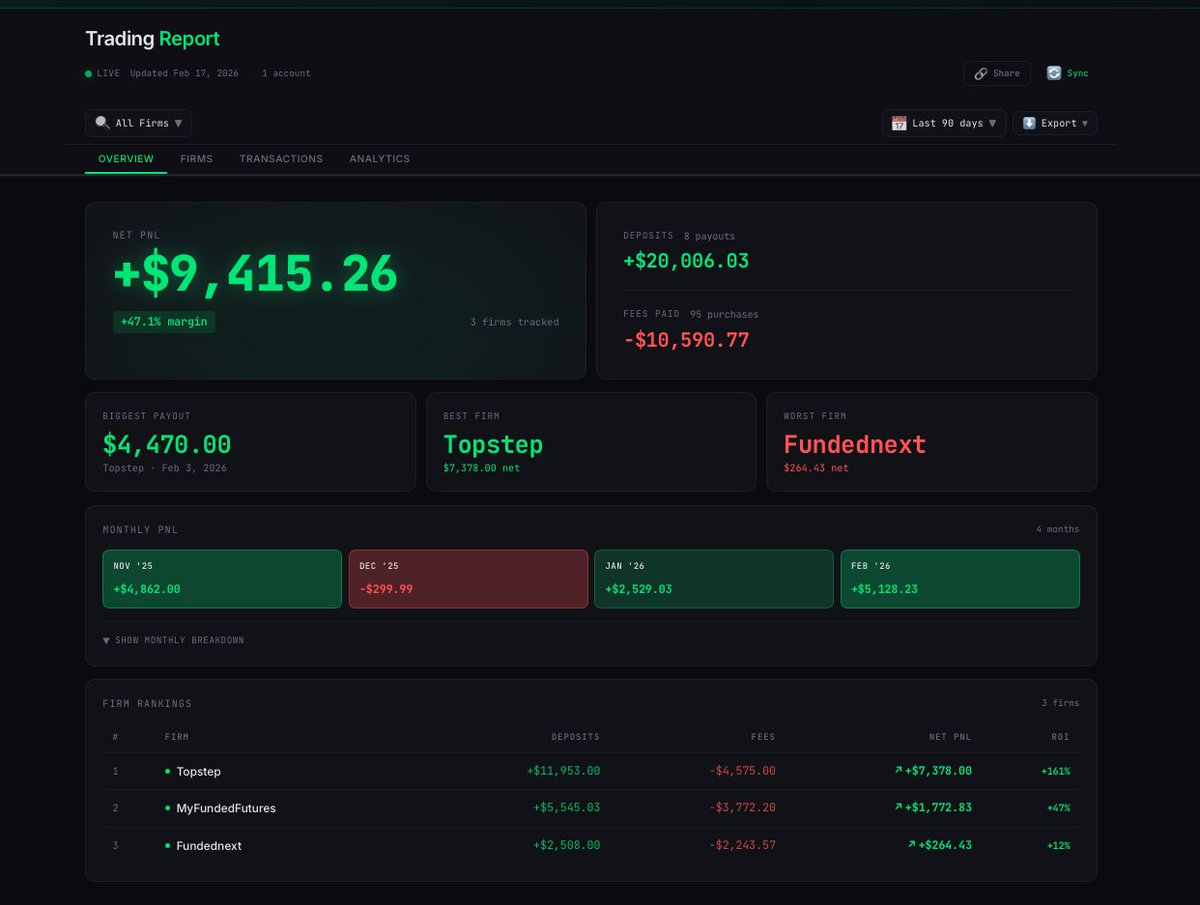Select the Nov '25 monthly PNL card
The height and width of the screenshot is (905, 1200).
[x=222, y=579]
